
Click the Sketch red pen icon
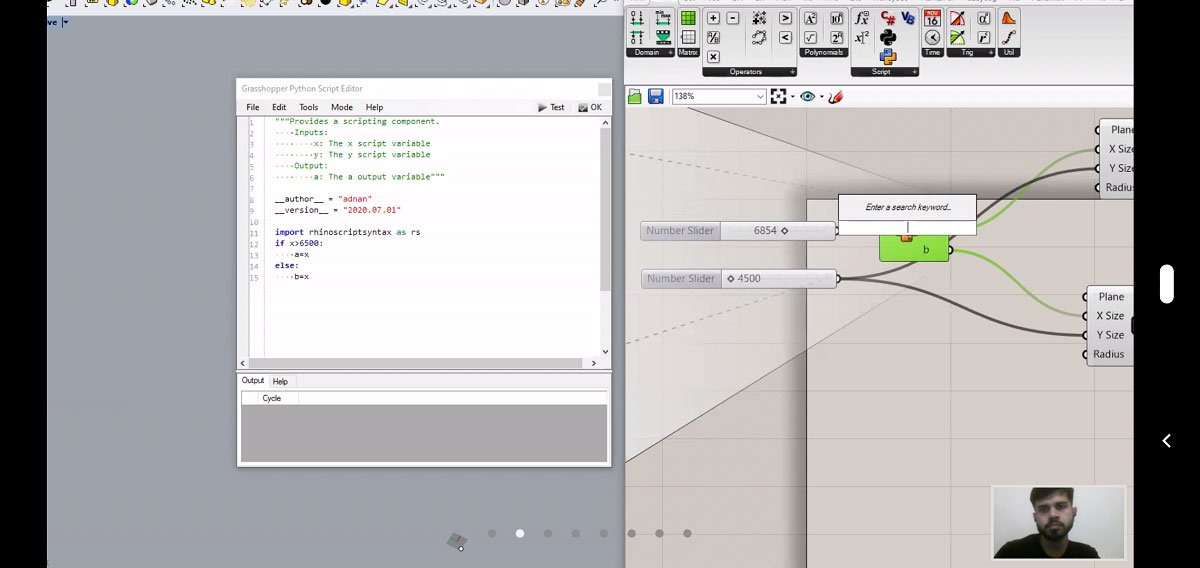click(x=836, y=97)
